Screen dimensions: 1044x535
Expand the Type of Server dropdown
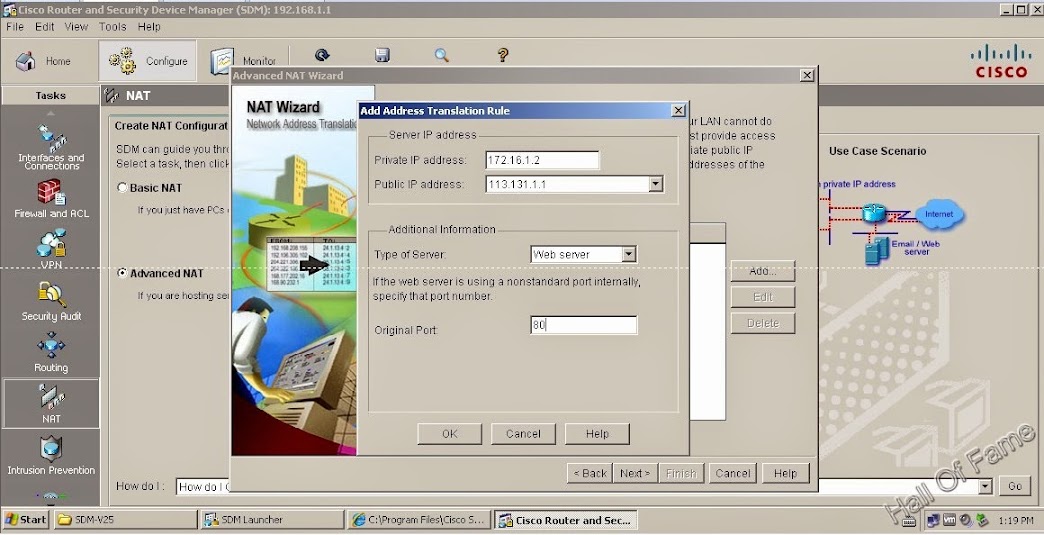point(629,254)
